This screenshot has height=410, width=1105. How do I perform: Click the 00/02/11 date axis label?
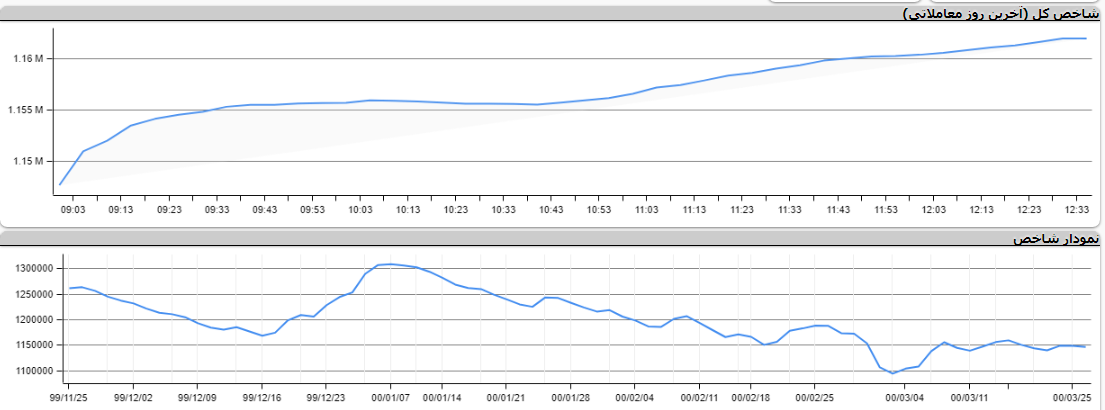[699, 397]
